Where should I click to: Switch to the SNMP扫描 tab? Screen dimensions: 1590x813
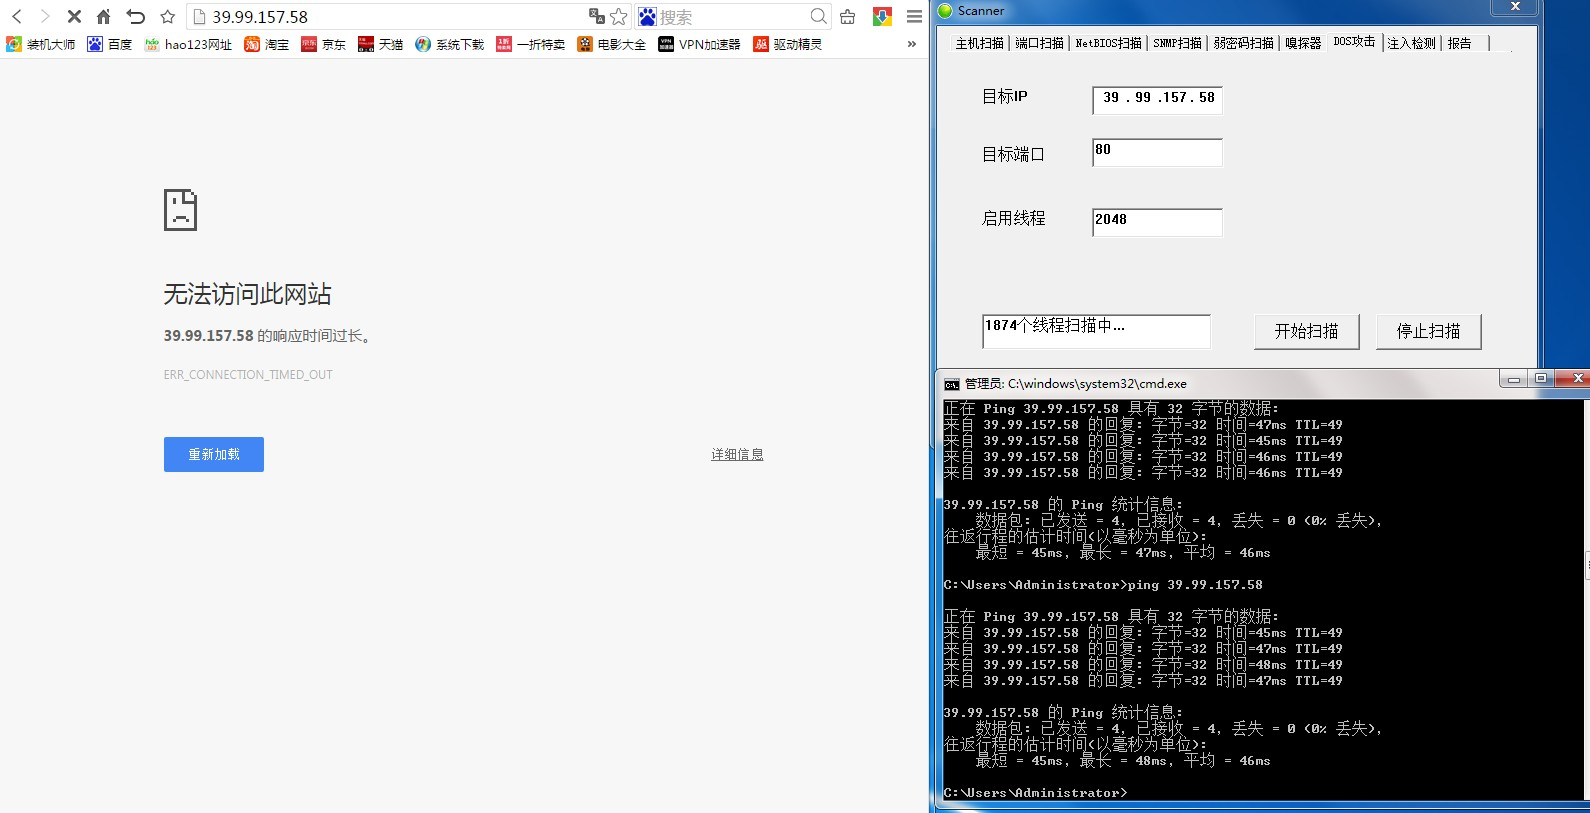(1177, 43)
